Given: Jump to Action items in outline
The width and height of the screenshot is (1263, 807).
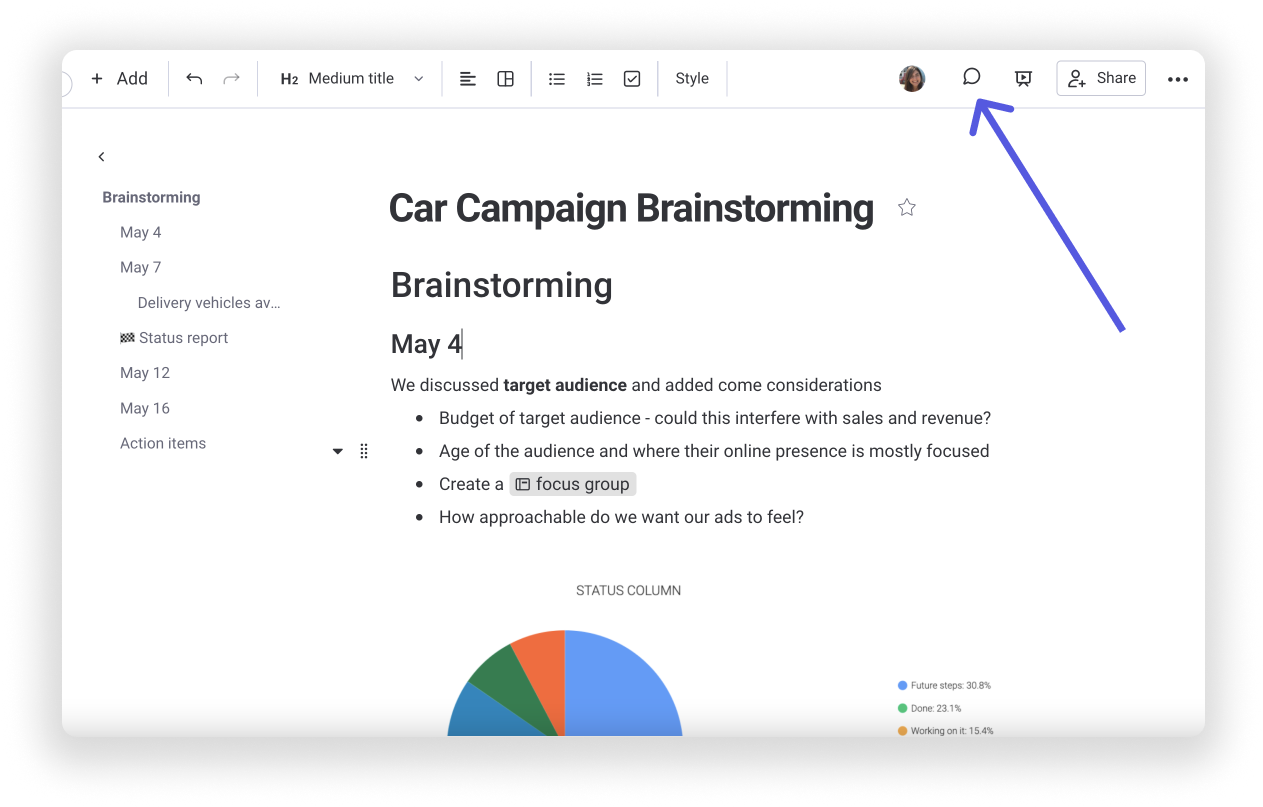Looking at the screenshot, I should pos(163,443).
